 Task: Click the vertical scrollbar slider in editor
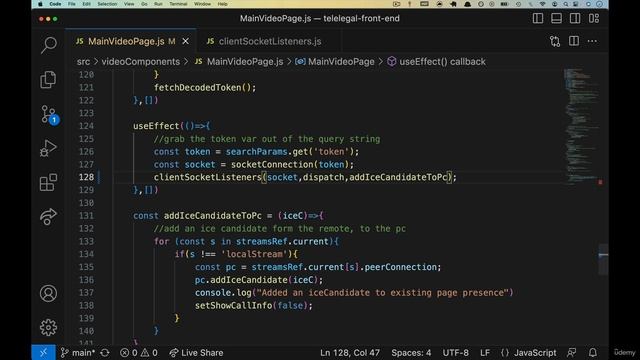(603, 259)
